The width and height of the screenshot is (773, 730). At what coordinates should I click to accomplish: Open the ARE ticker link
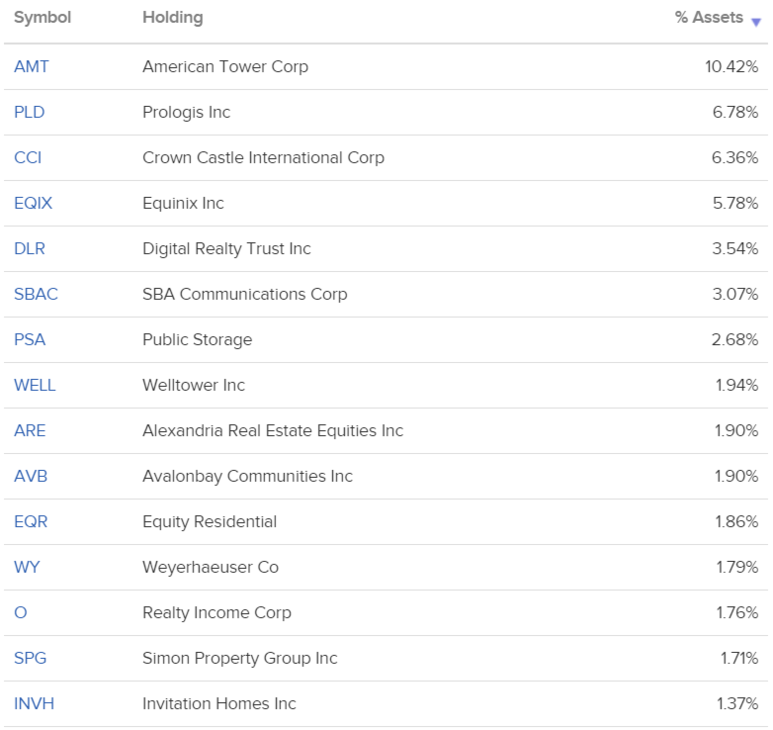(30, 430)
